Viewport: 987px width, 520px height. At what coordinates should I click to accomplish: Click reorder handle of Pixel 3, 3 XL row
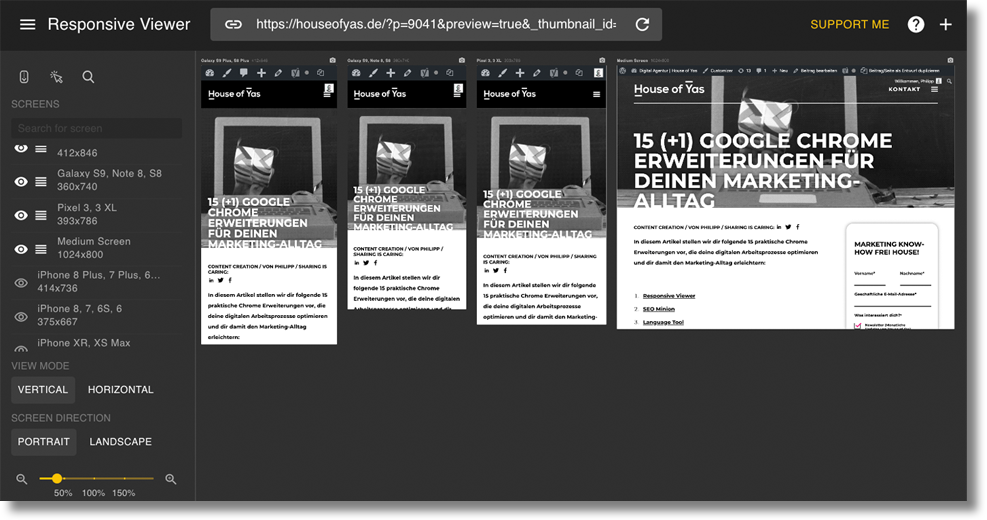coord(41,215)
